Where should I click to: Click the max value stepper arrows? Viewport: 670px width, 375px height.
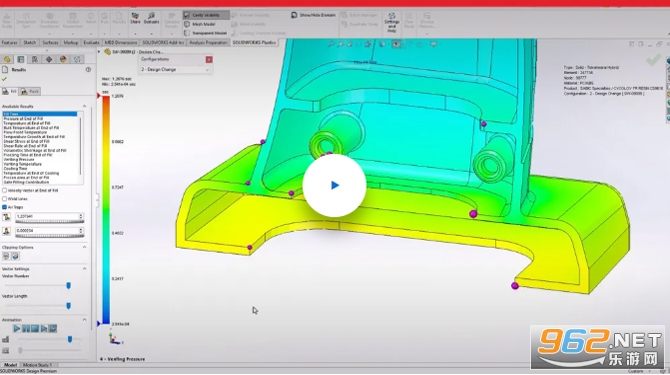pyautogui.click(x=81, y=217)
